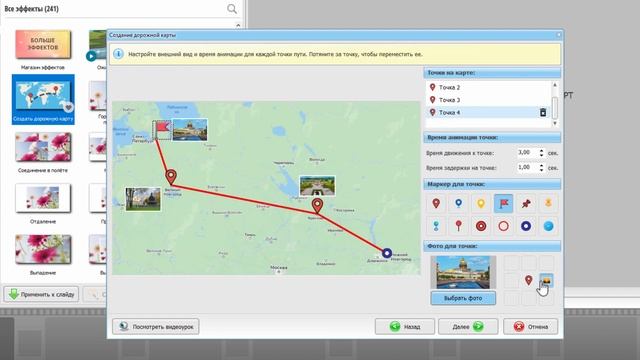Click the red pin at the third route point
This screenshot has width=640, height=360.
point(318,206)
